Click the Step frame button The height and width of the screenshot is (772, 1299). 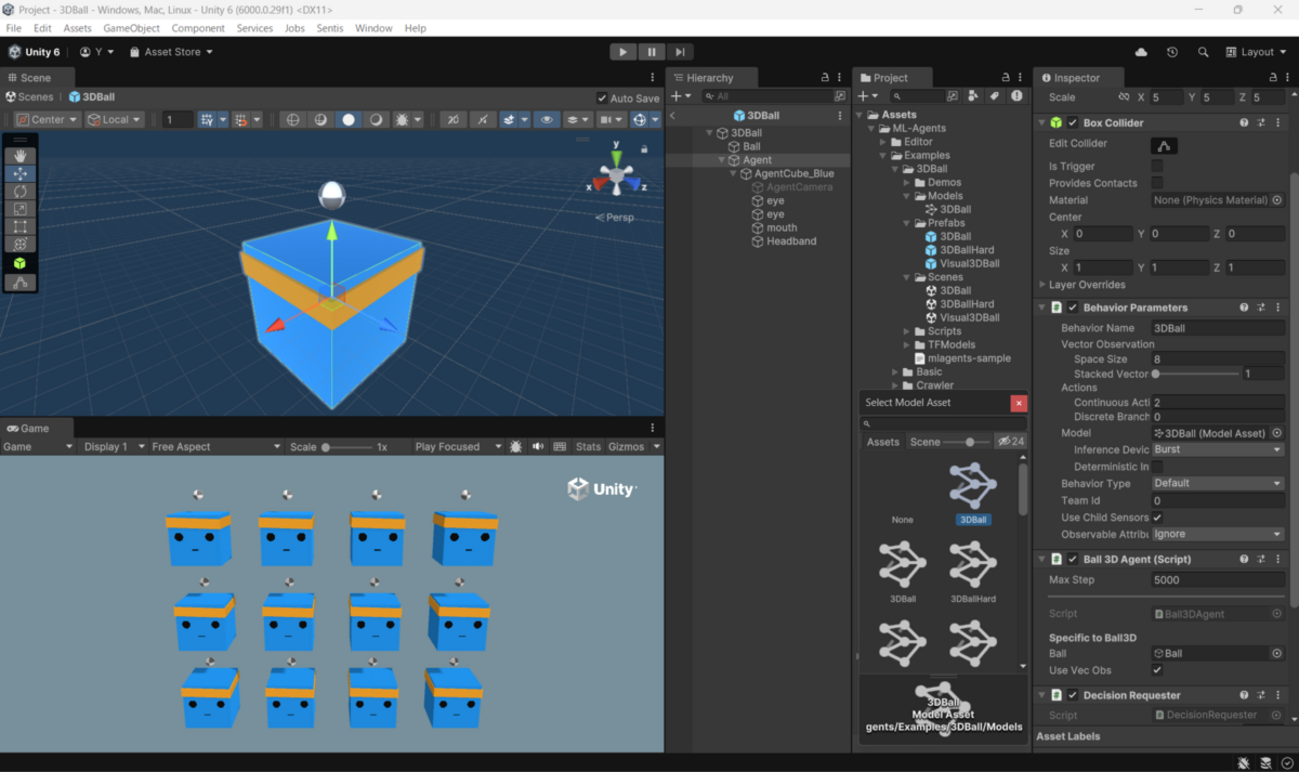[x=680, y=52]
